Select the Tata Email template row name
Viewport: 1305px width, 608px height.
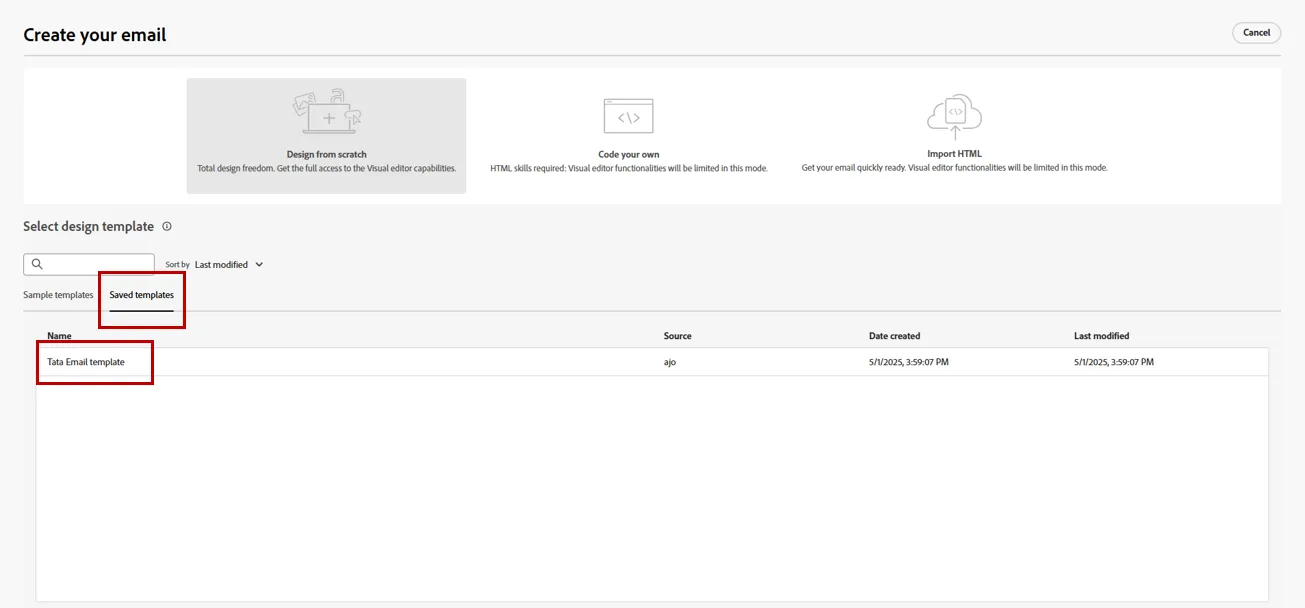pyautogui.click(x=86, y=362)
